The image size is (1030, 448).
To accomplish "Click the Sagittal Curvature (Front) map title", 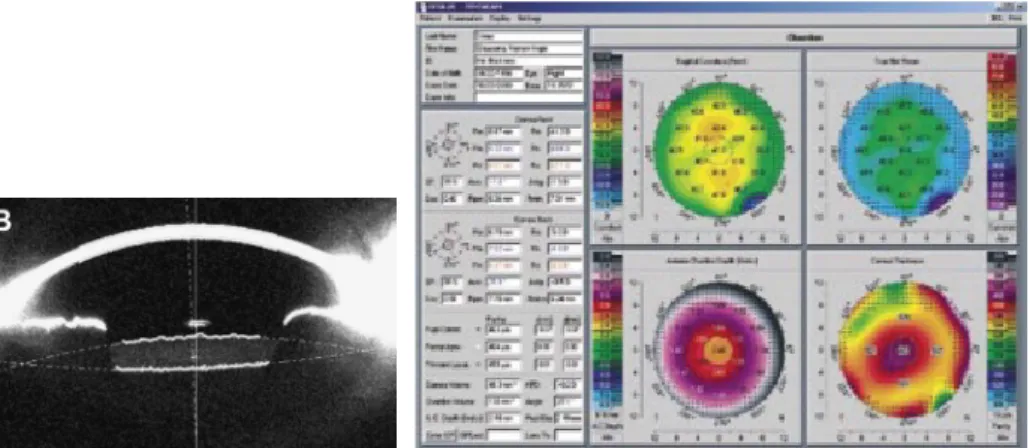I will tap(713, 61).
